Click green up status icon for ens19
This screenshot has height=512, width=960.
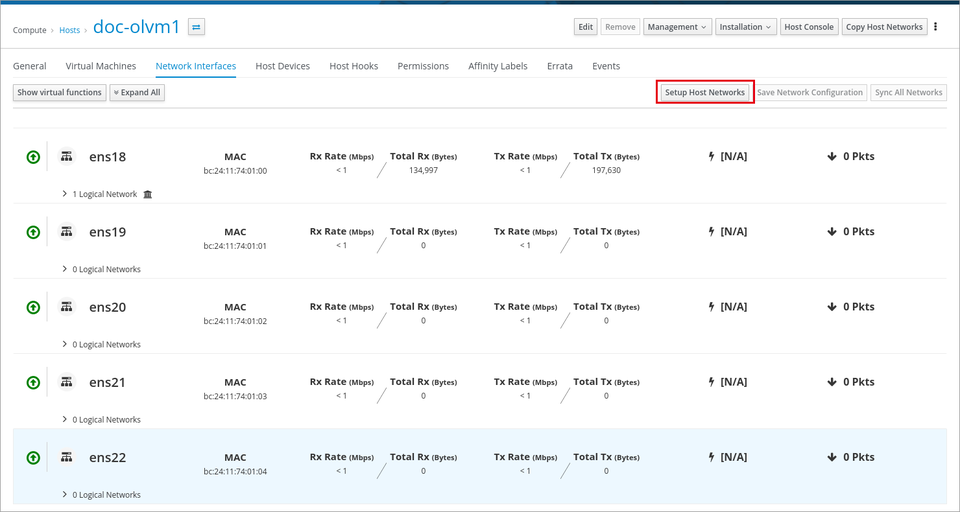(34, 232)
